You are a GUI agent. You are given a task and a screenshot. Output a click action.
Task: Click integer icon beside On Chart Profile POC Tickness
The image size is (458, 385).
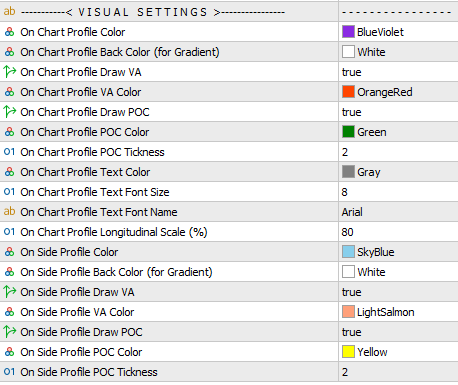click(9, 152)
